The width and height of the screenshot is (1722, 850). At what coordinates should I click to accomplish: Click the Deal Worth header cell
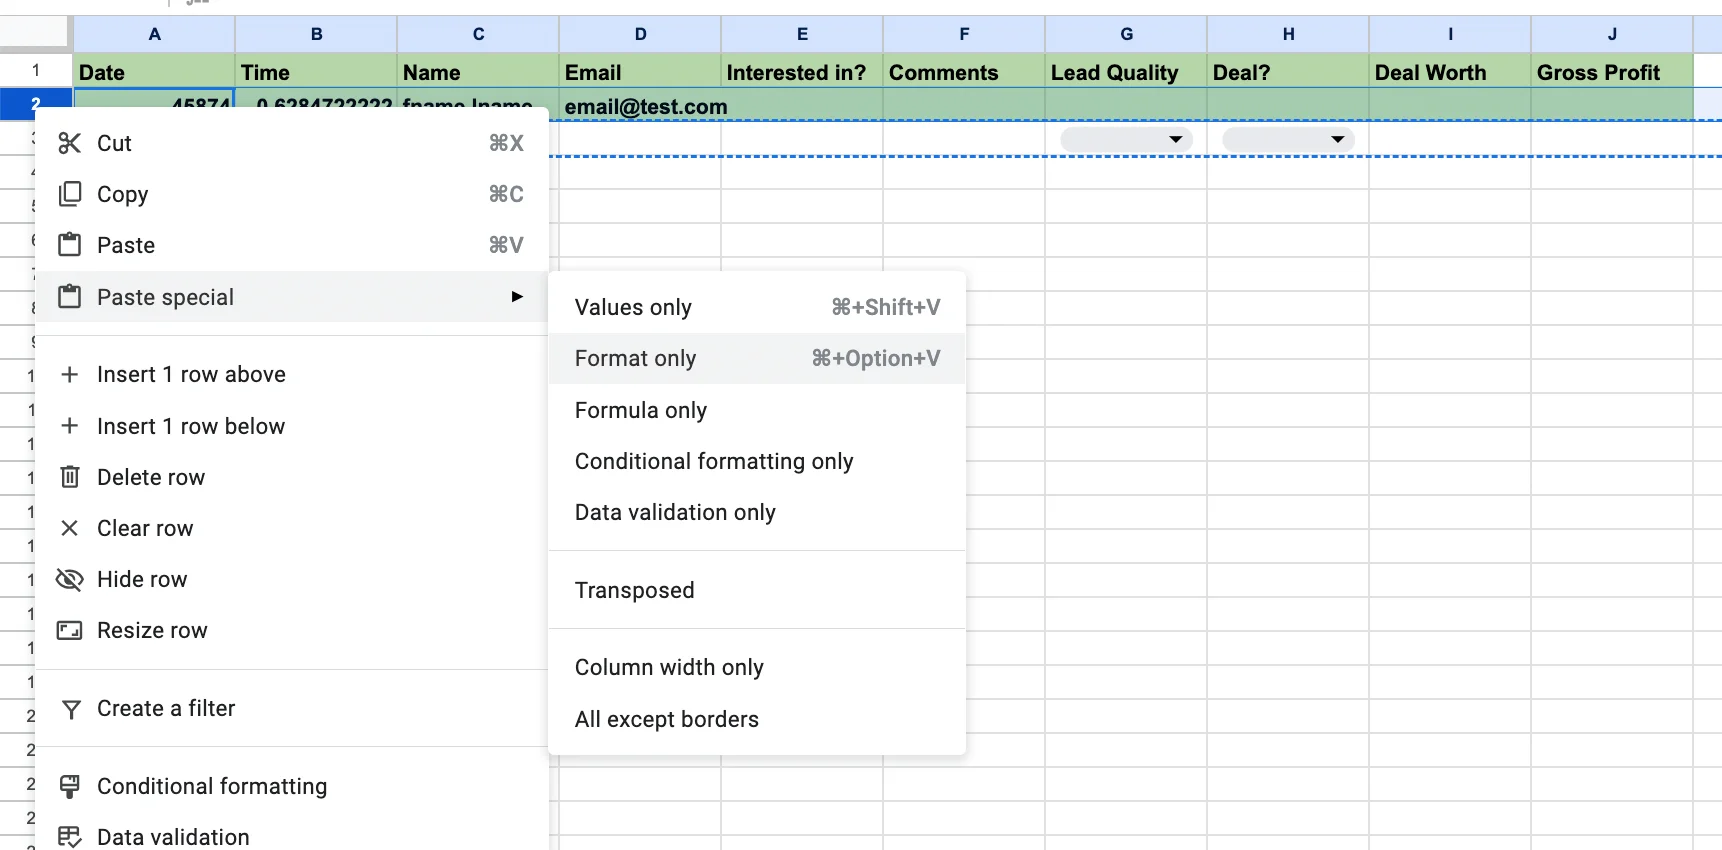click(x=1450, y=71)
